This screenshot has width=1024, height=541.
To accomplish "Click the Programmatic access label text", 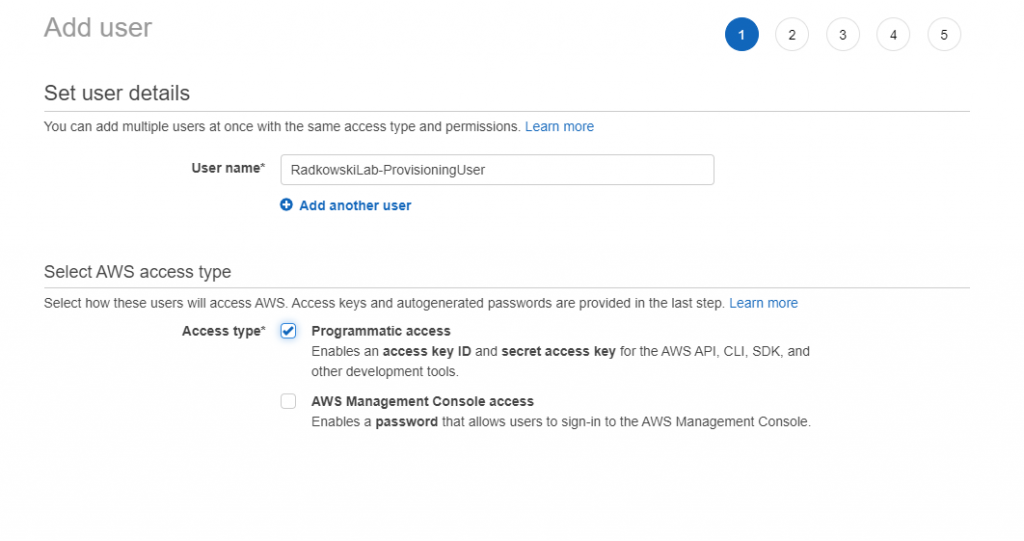I will click(x=381, y=331).
